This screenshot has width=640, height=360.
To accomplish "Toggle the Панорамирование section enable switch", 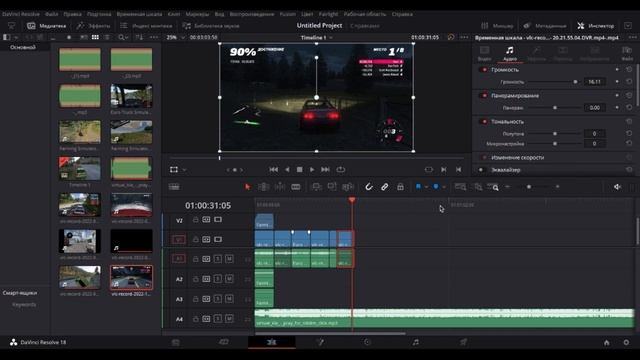I will 484,96.
